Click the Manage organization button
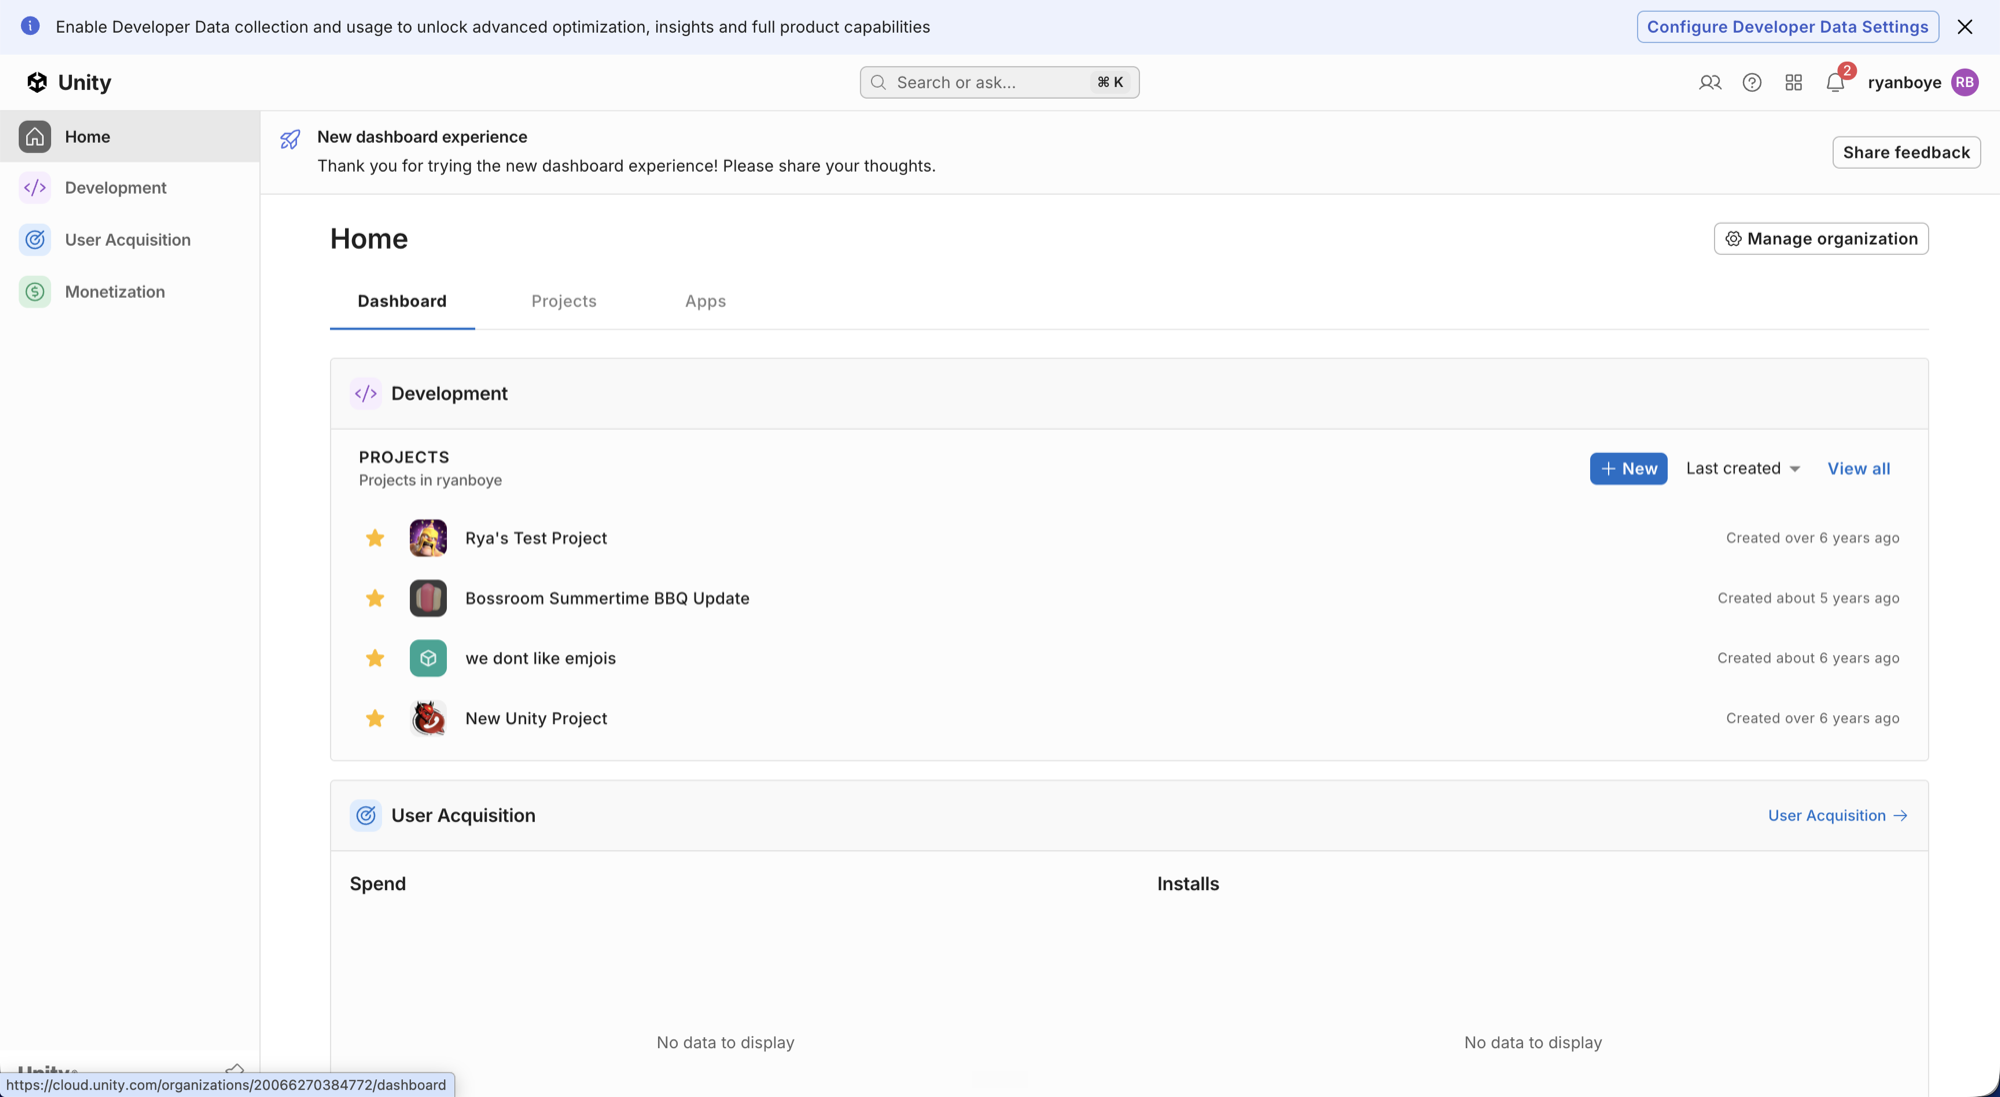This screenshot has width=2000, height=1097. pyautogui.click(x=1821, y=238)
